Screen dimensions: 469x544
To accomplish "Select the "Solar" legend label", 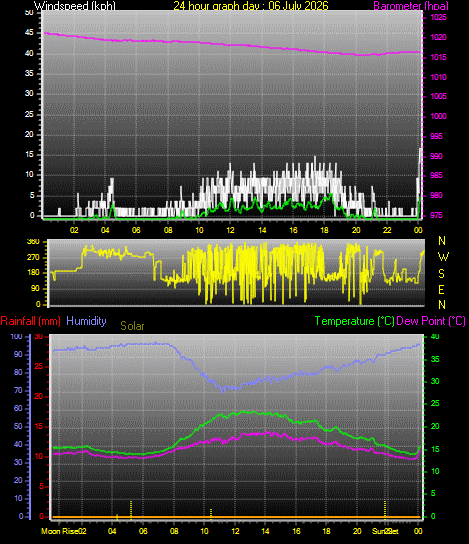I will (132, 326).
